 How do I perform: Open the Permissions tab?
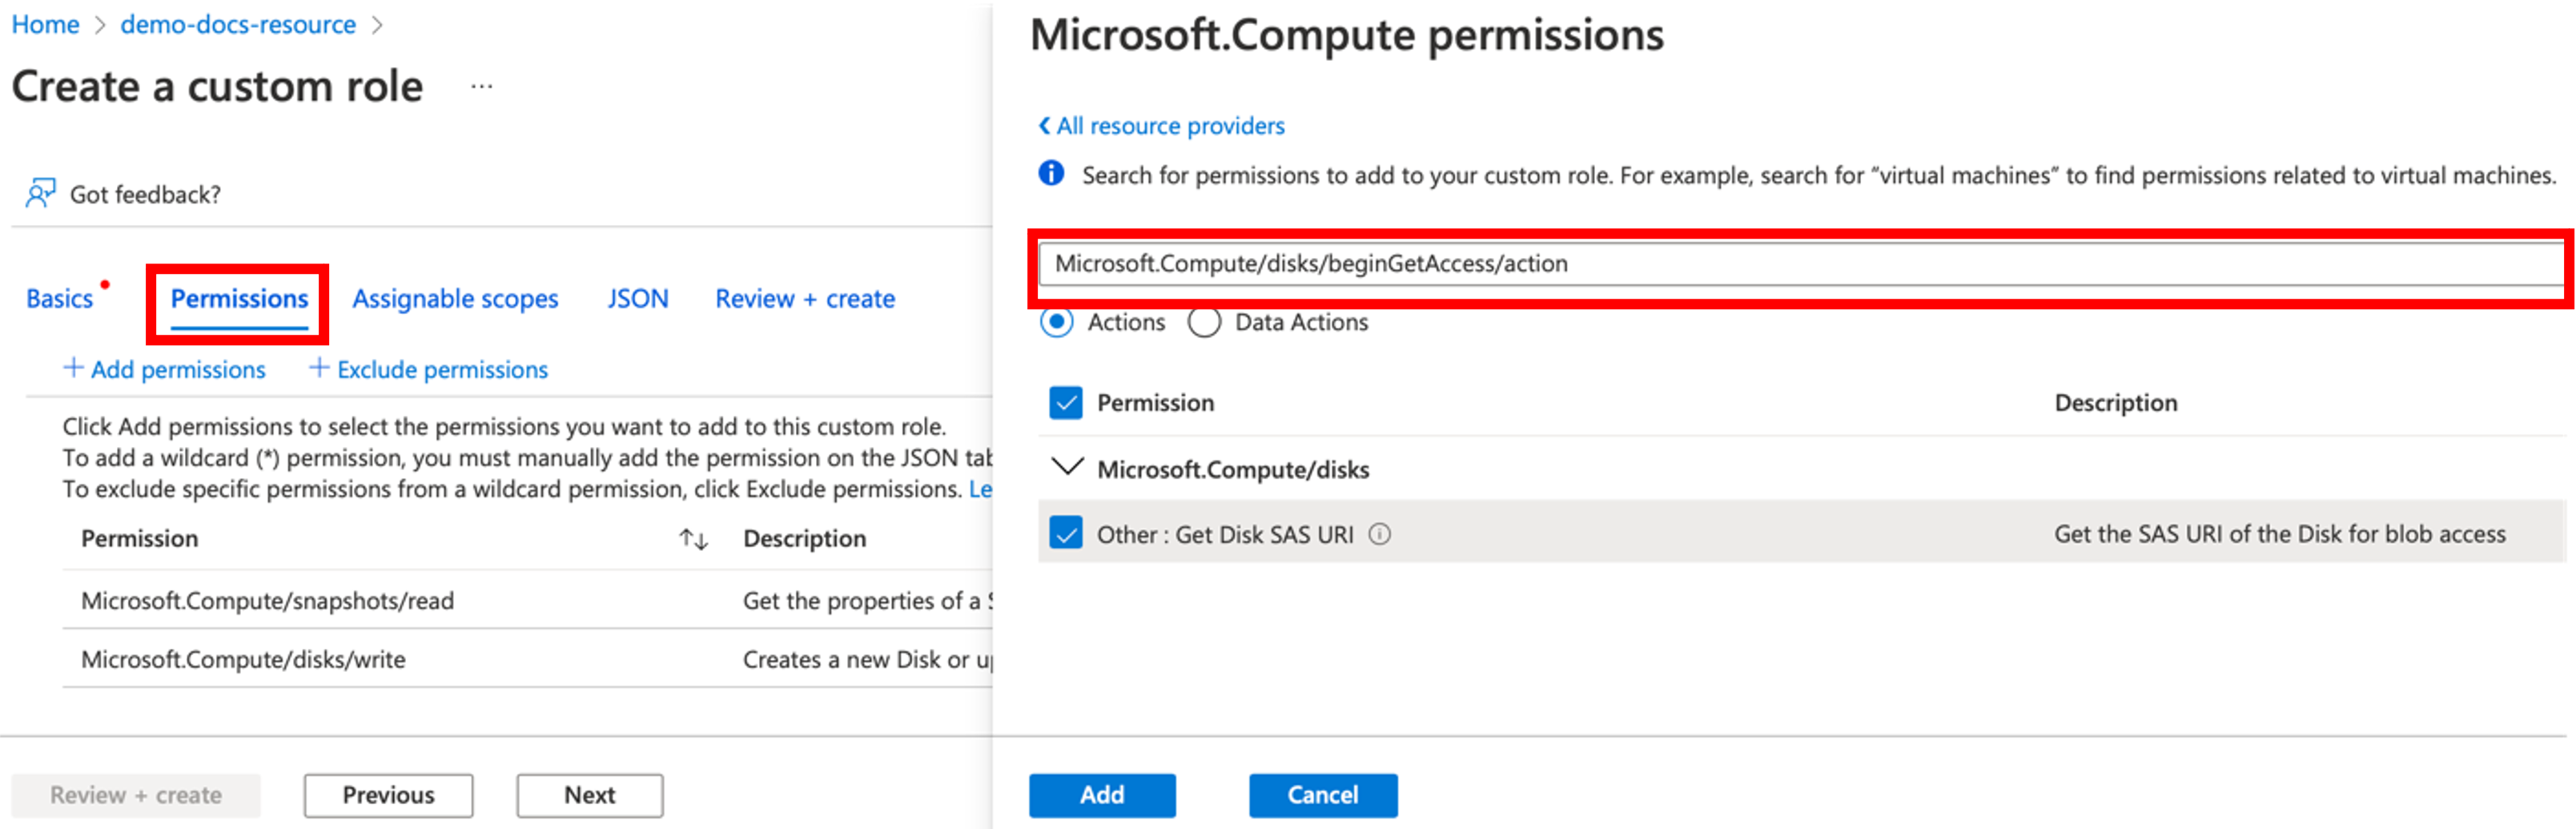[x=239, y=298]
